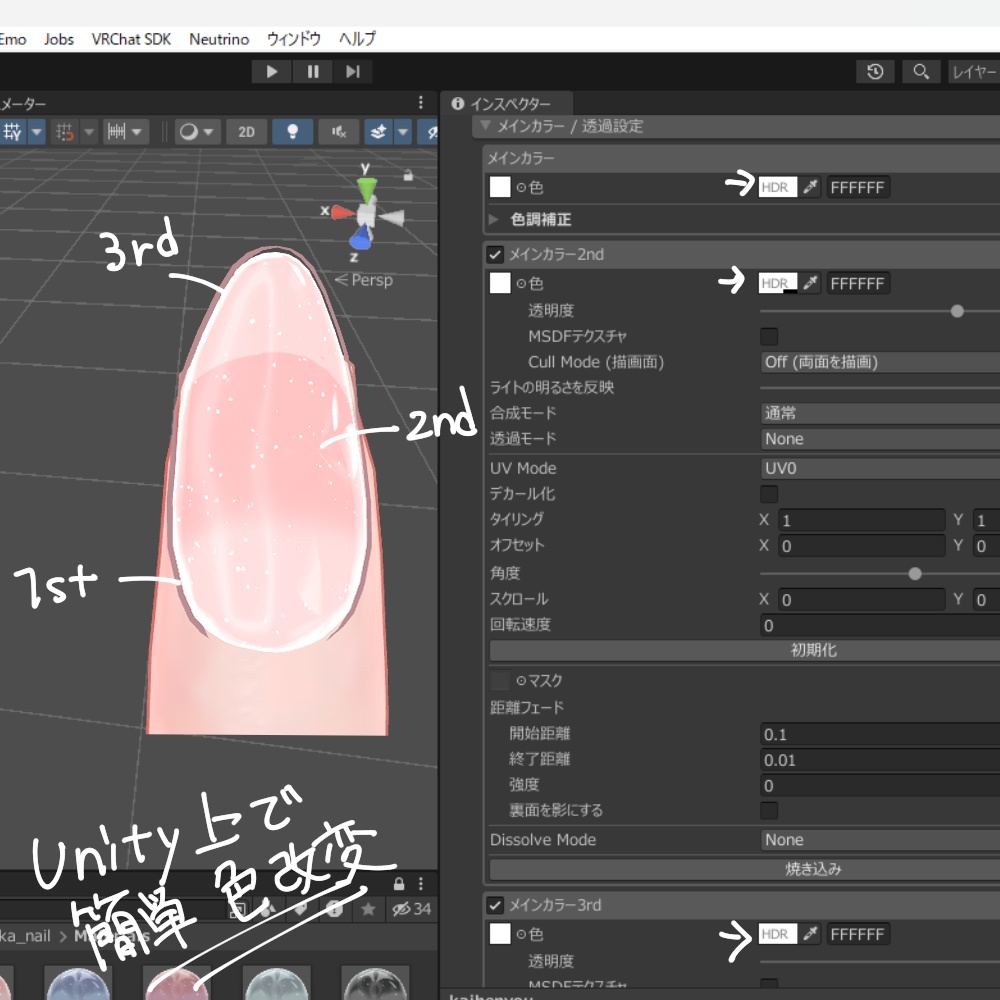The width and height of the screenshot is (1000, 1000).
Task: Click the メインカラー hex FFFFFF field
Action: pyautogui.click(x=857, y=188)
